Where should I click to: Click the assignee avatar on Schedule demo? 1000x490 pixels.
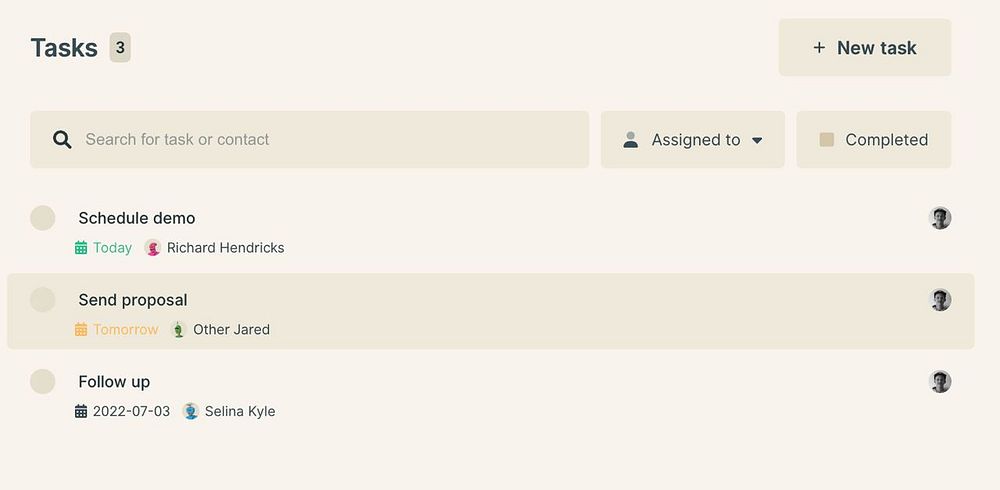[939, 218]
